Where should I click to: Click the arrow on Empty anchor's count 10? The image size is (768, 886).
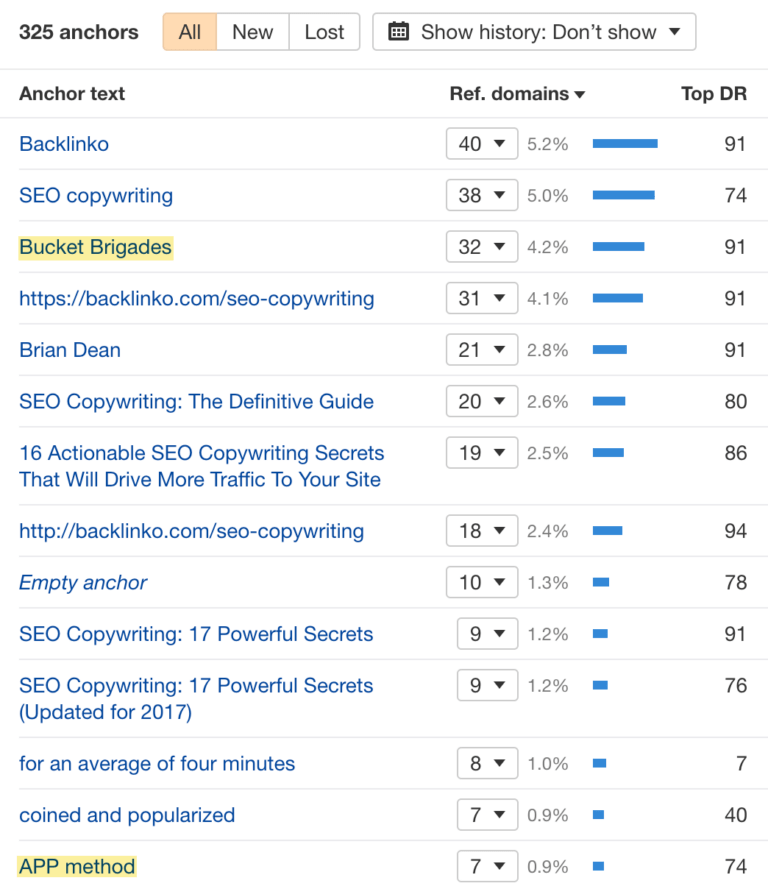501,582
